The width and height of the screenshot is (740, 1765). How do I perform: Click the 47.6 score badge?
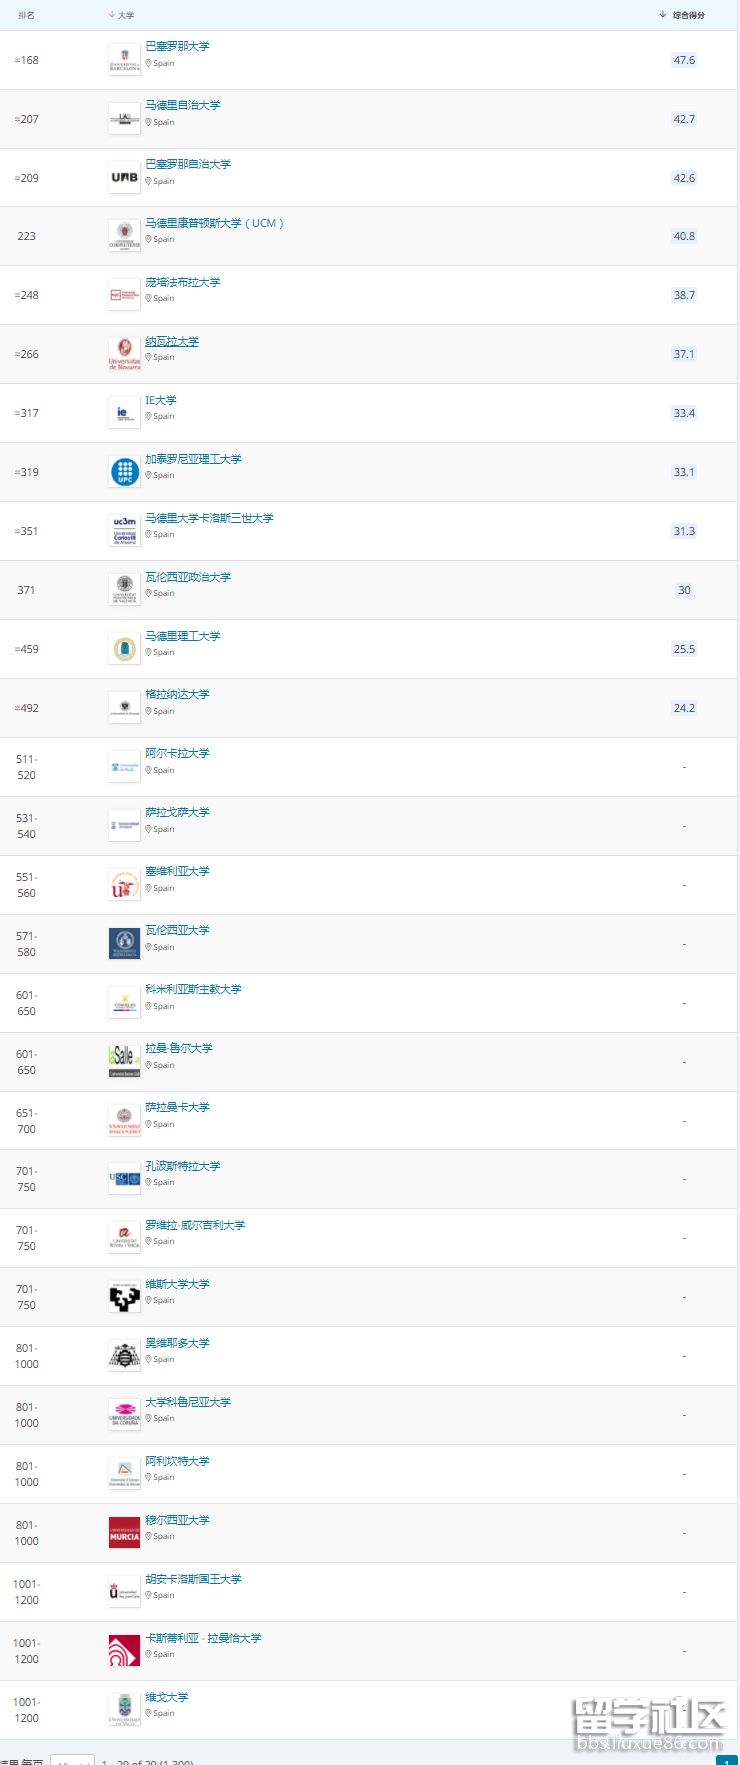point(684,60)
